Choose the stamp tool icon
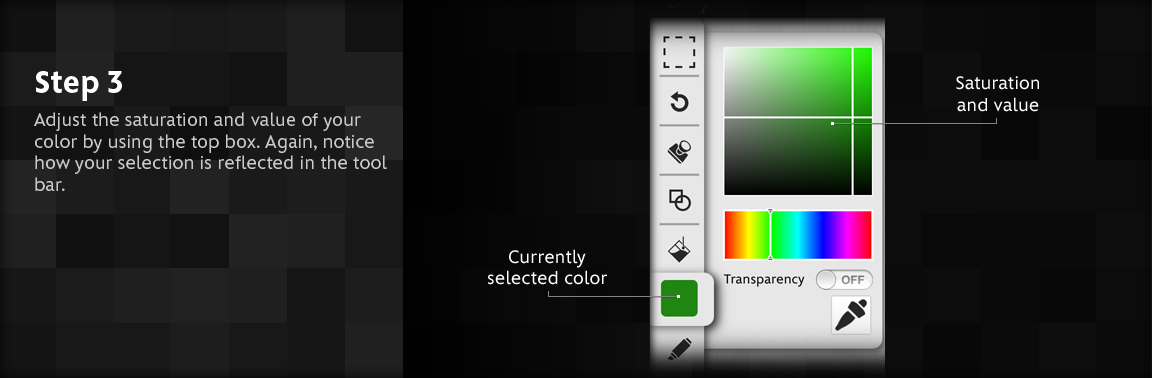This screenshot has width=1152, height=378. pos(679,151)
